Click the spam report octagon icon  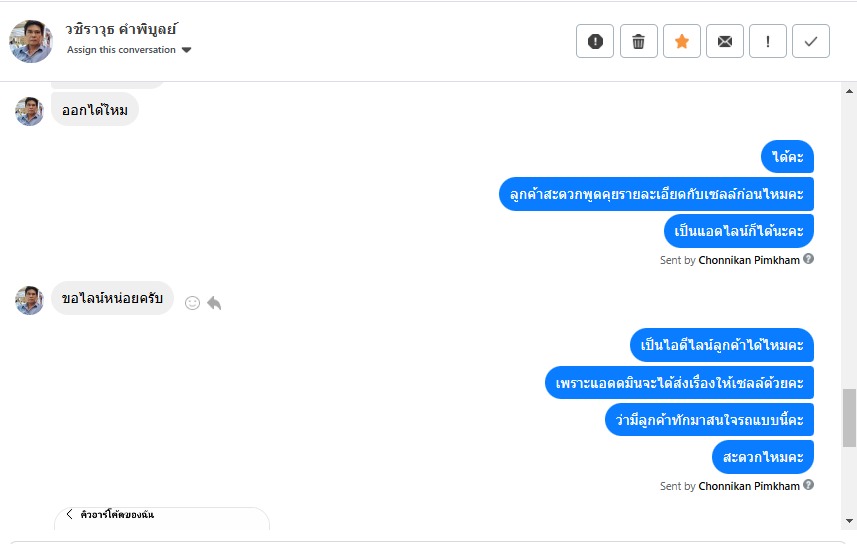click(595, 41)
